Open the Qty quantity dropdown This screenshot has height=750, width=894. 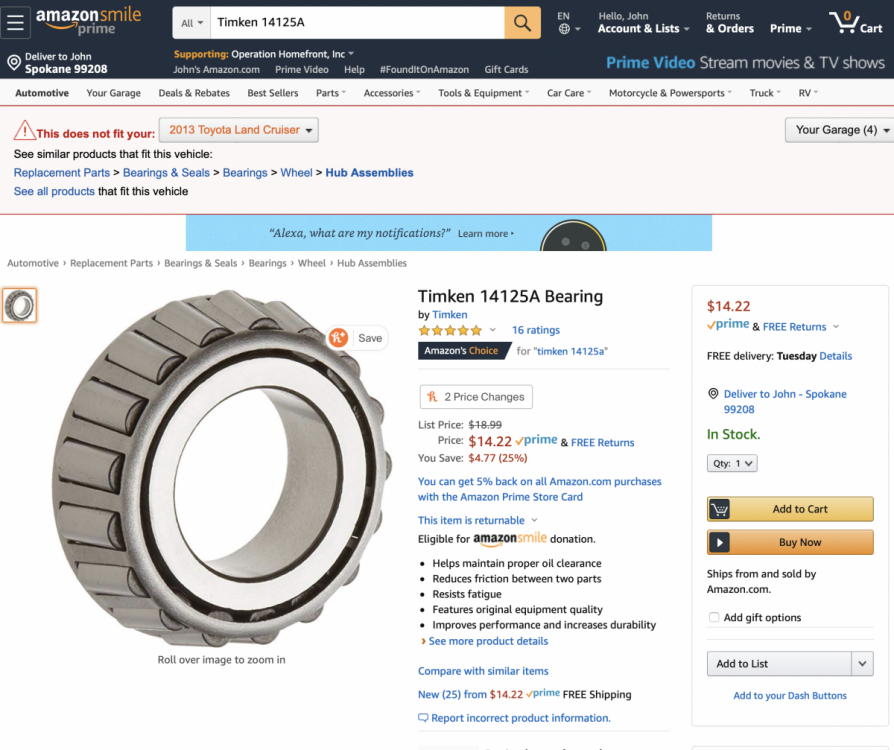[731, 463]
